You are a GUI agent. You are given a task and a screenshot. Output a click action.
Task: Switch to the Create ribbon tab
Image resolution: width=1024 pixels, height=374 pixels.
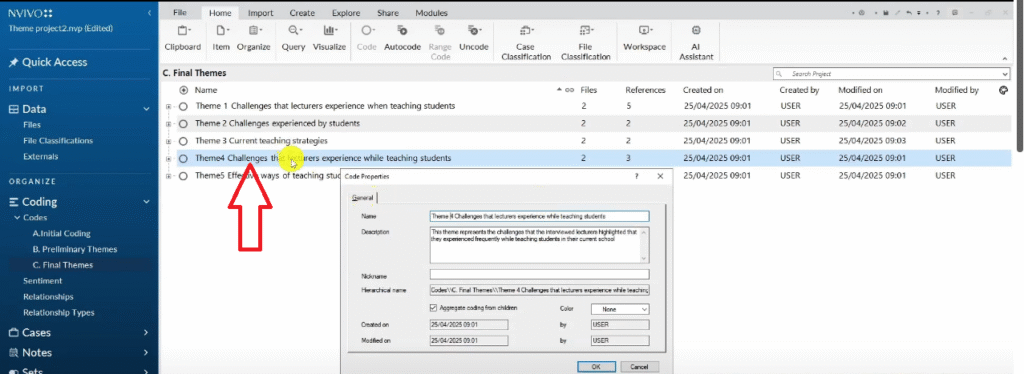point(302,12)
